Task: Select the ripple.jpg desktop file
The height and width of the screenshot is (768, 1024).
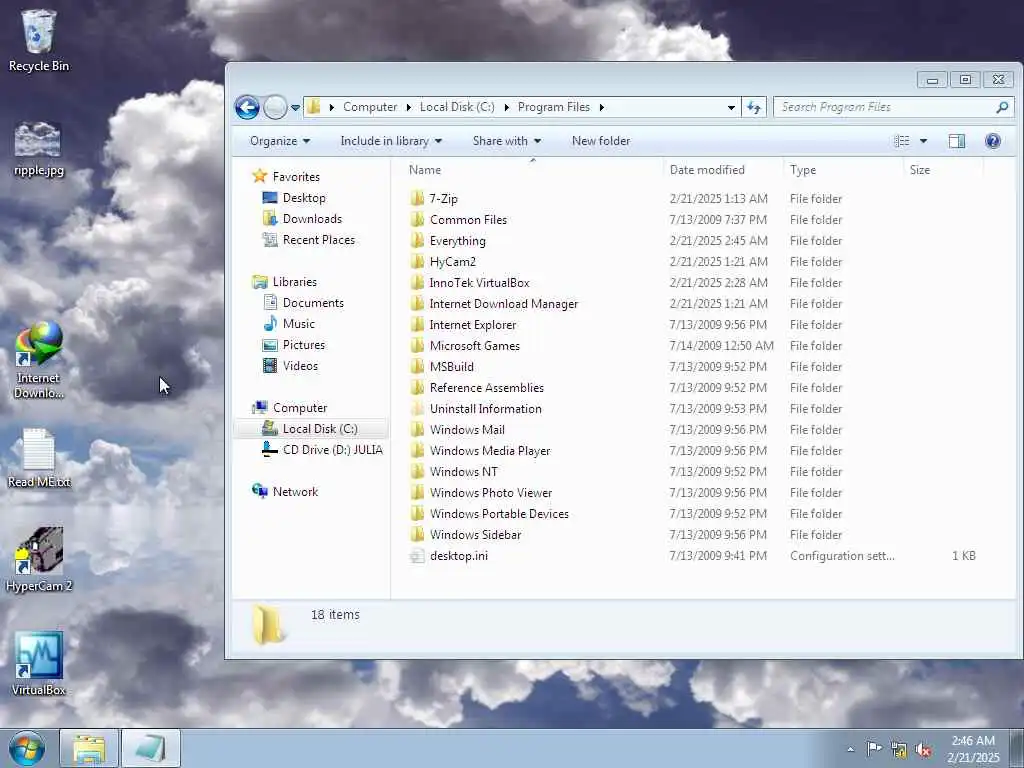Action: [39, 149]
